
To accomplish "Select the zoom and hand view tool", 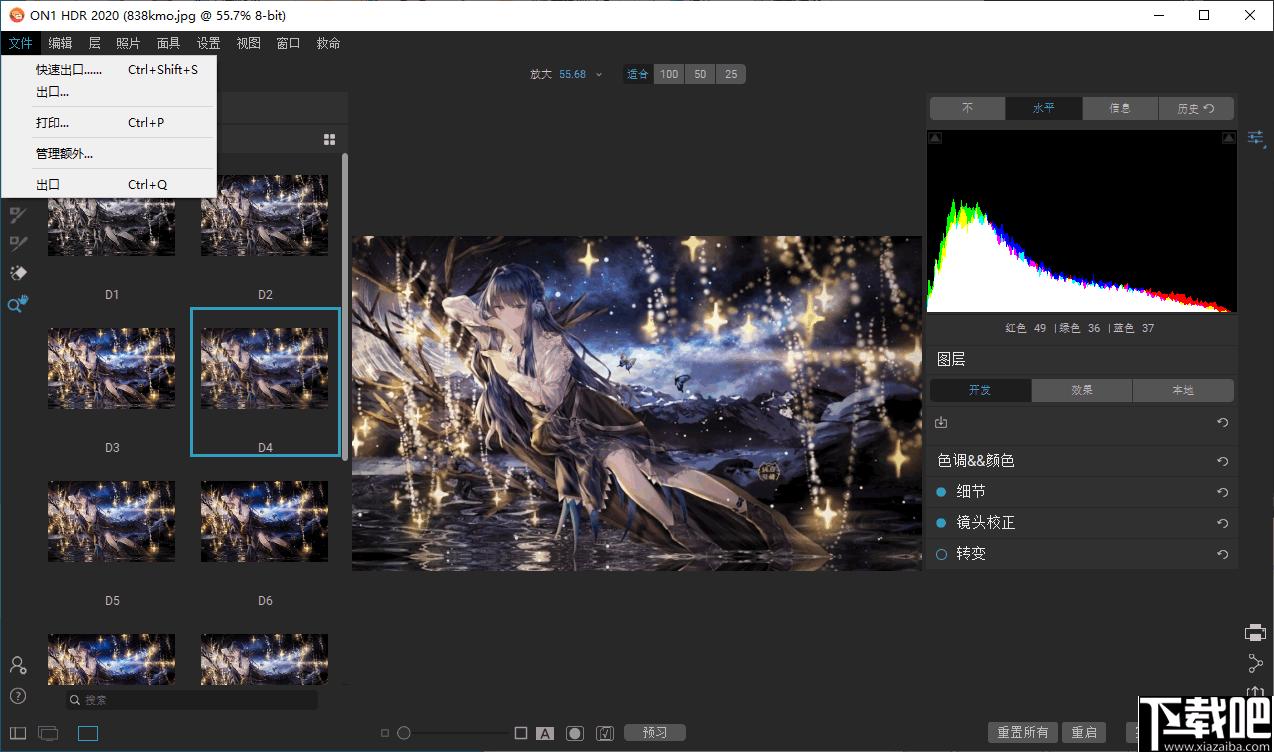I will pyautogui.click(x=17, y=304).
